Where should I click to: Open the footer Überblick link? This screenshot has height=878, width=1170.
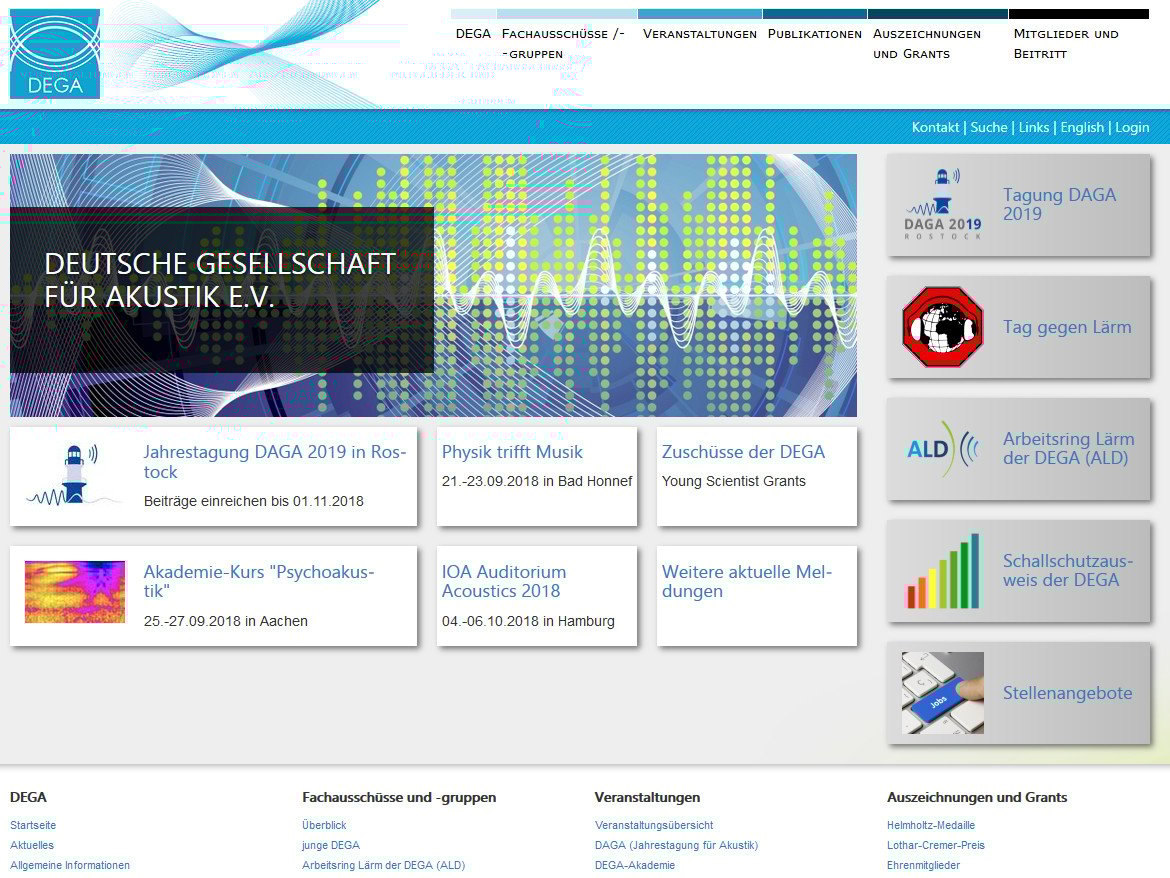tap(324, 825)
